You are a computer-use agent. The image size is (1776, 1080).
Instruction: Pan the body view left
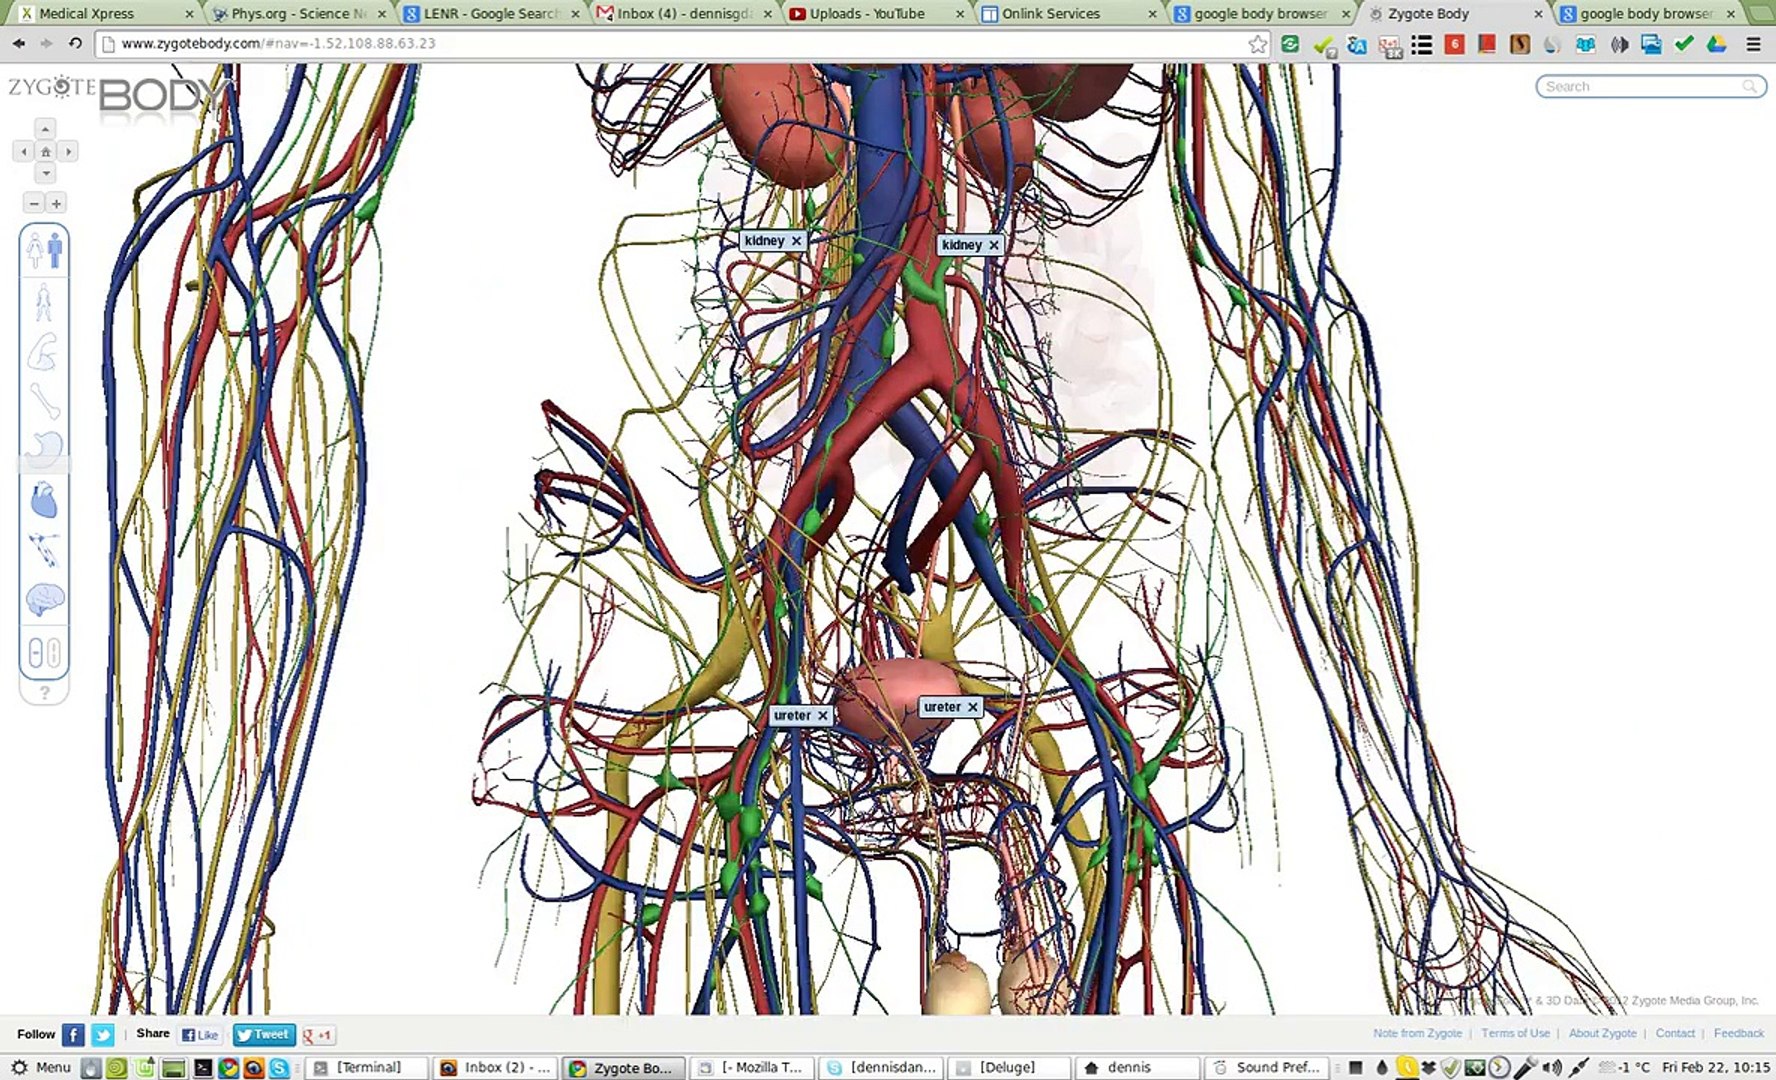[24, 152]
